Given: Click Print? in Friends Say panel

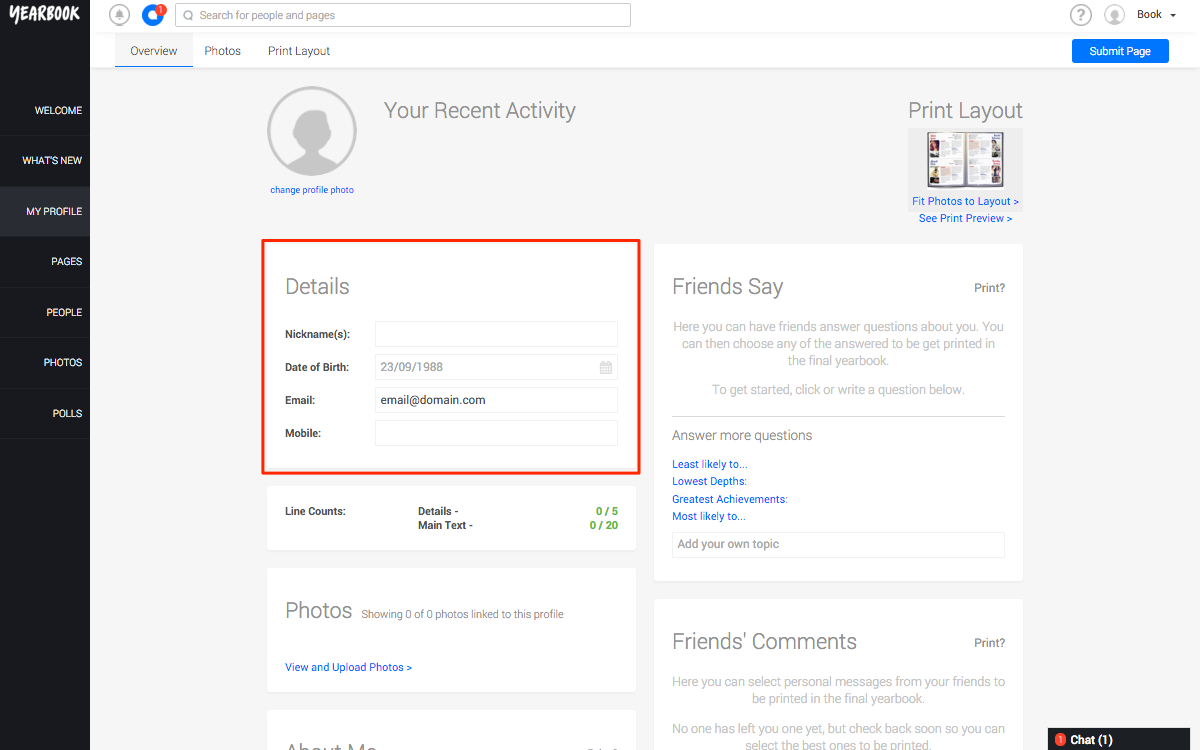Looking at the screenshot, I should 989,288.
